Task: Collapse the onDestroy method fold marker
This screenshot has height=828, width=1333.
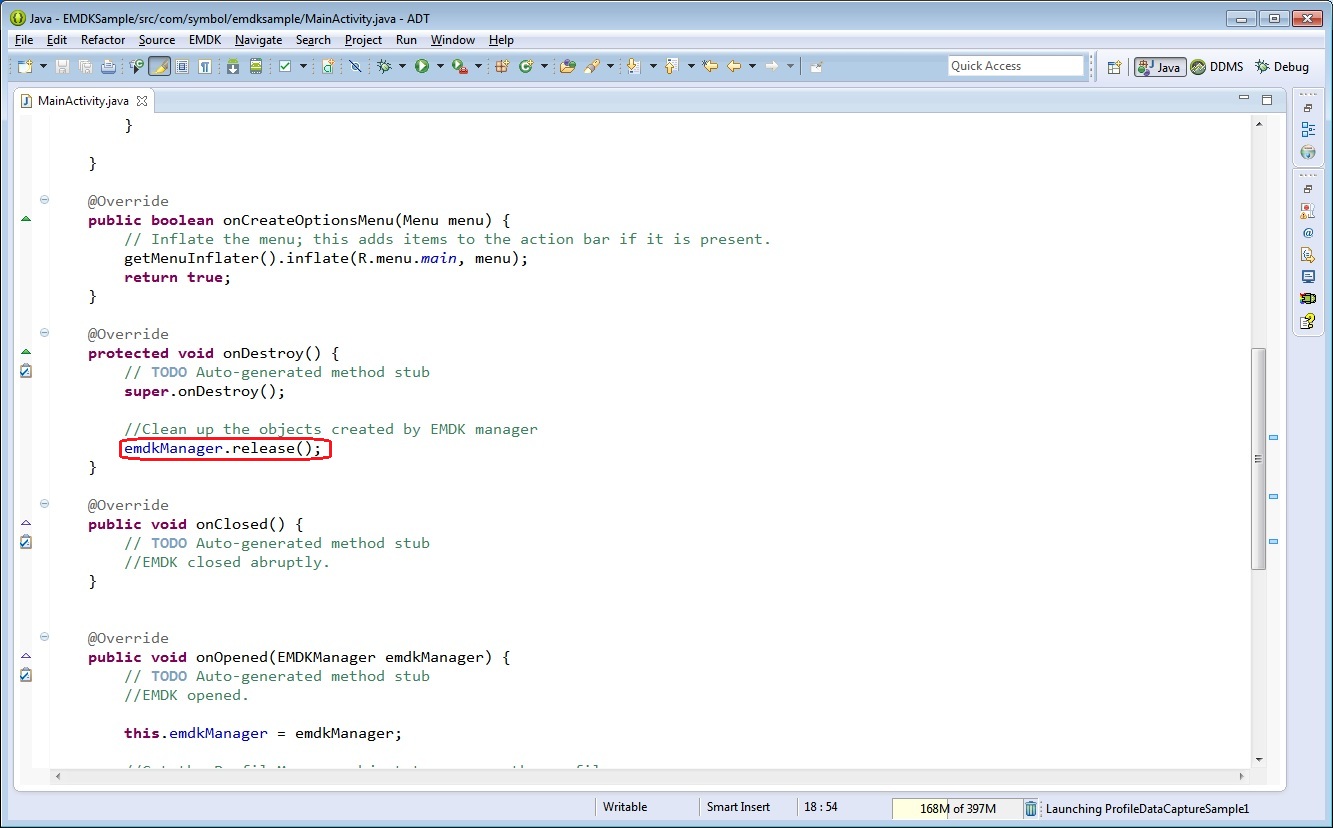Action: 44,333
